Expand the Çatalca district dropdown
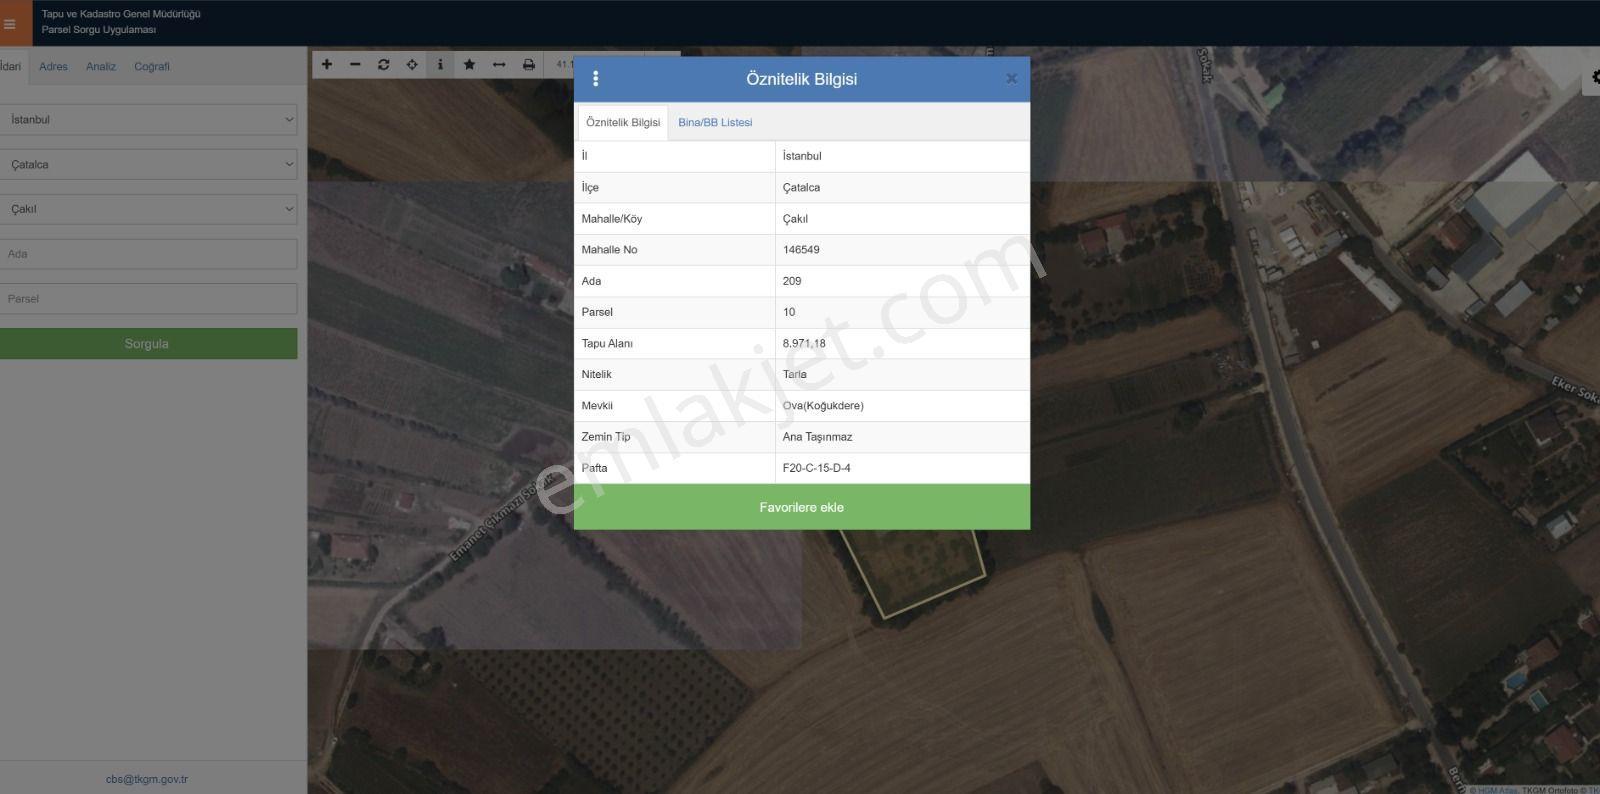The width and height of the screenshot is (1600, 794). click(148, 164)
